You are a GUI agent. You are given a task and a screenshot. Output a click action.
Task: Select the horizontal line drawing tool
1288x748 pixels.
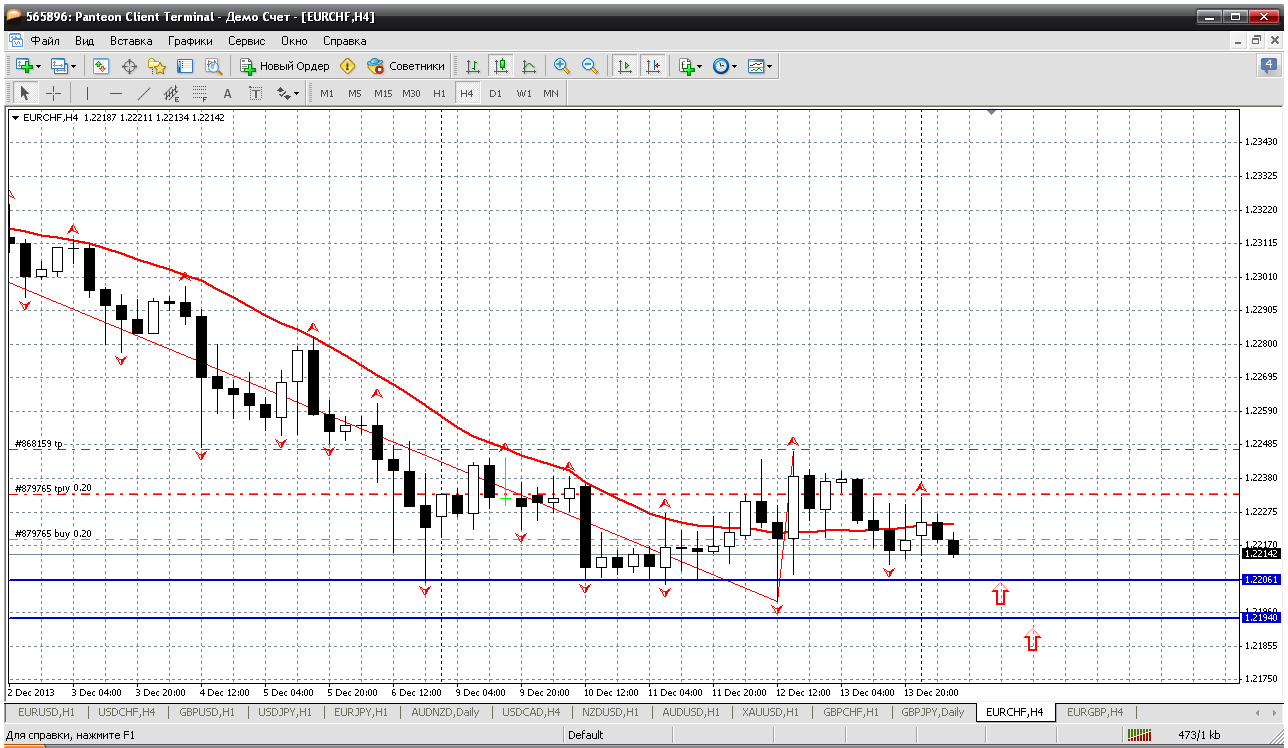coord(116,93)
